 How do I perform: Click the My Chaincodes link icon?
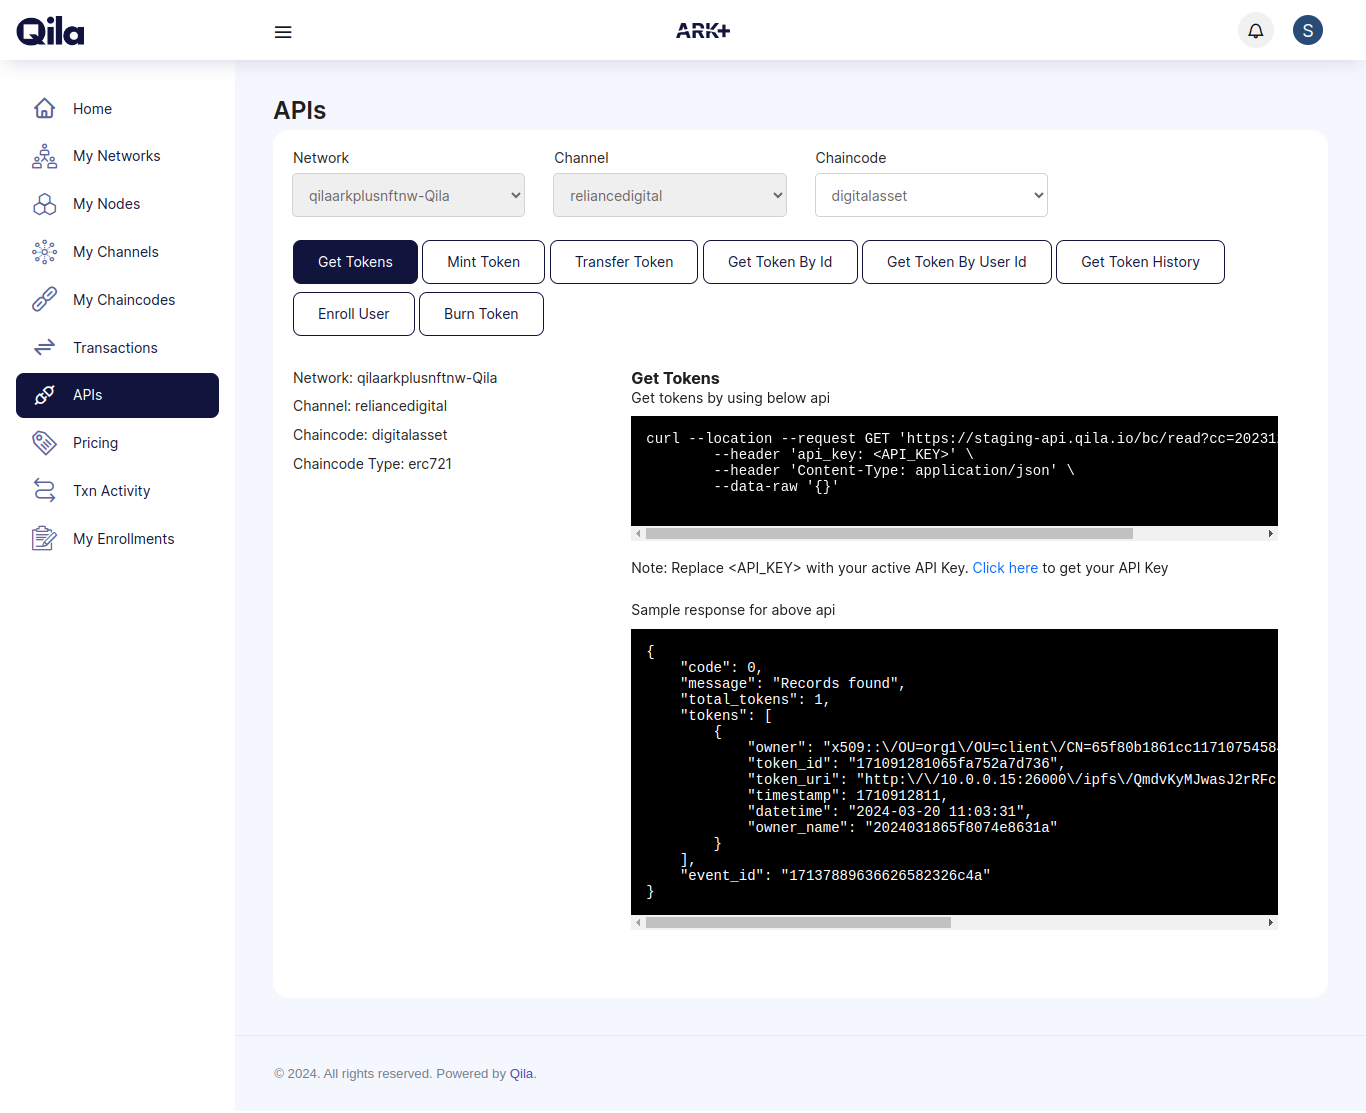pos(45,299)
